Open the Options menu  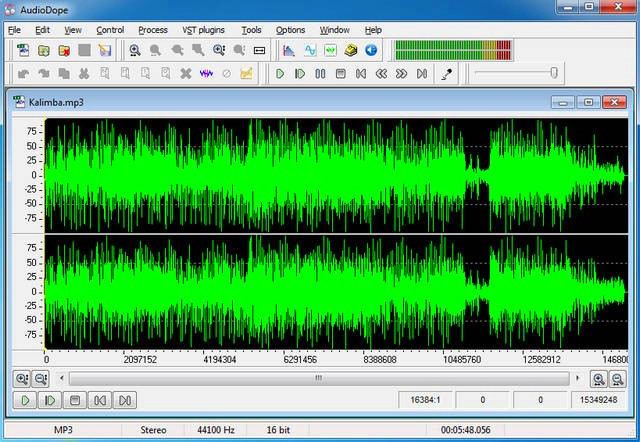coord(291,30)
